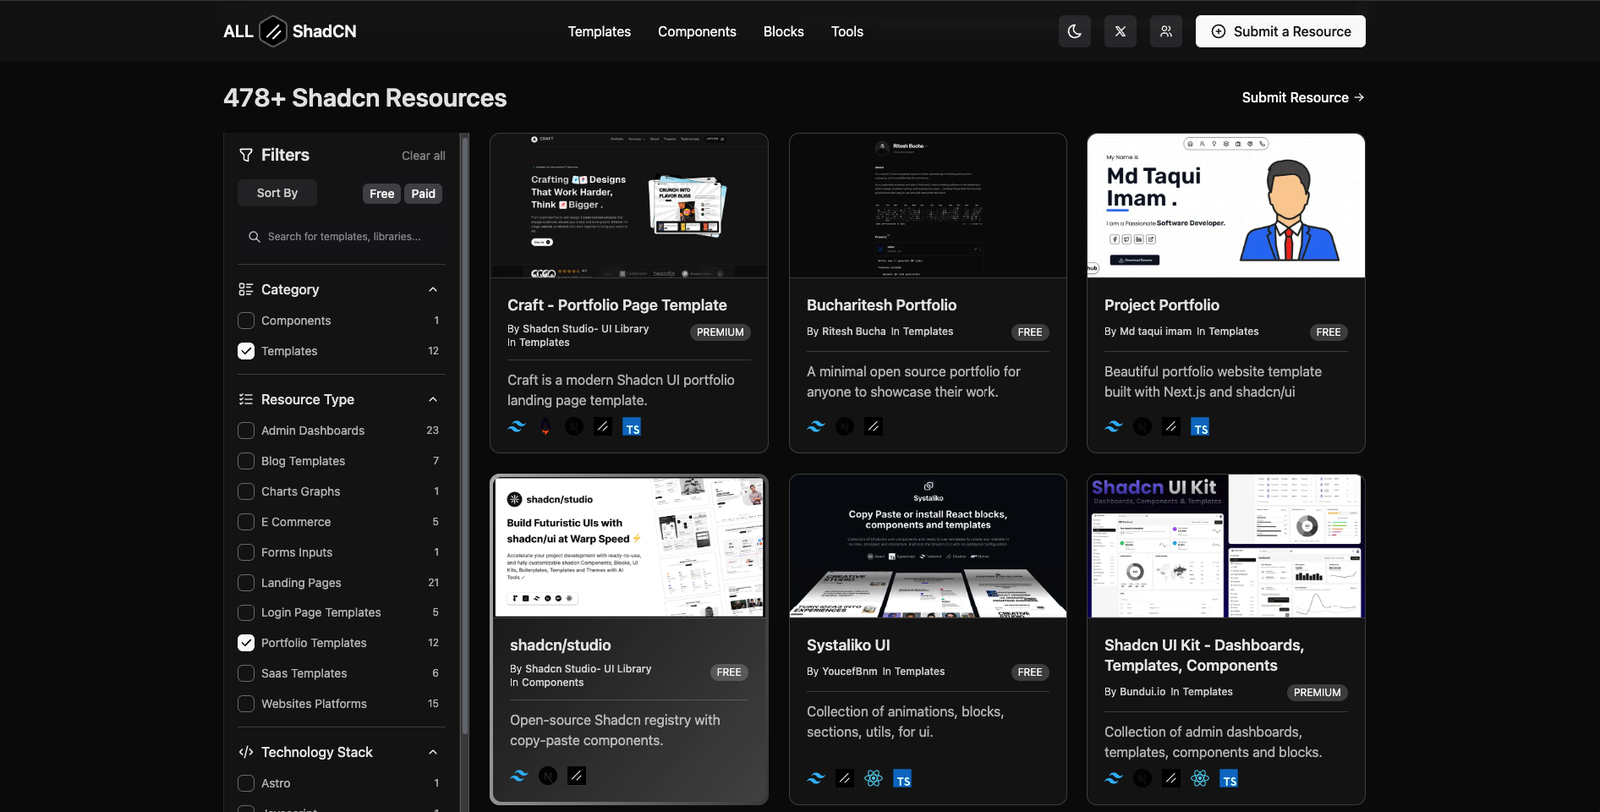Open the Components nav menu

697,31
